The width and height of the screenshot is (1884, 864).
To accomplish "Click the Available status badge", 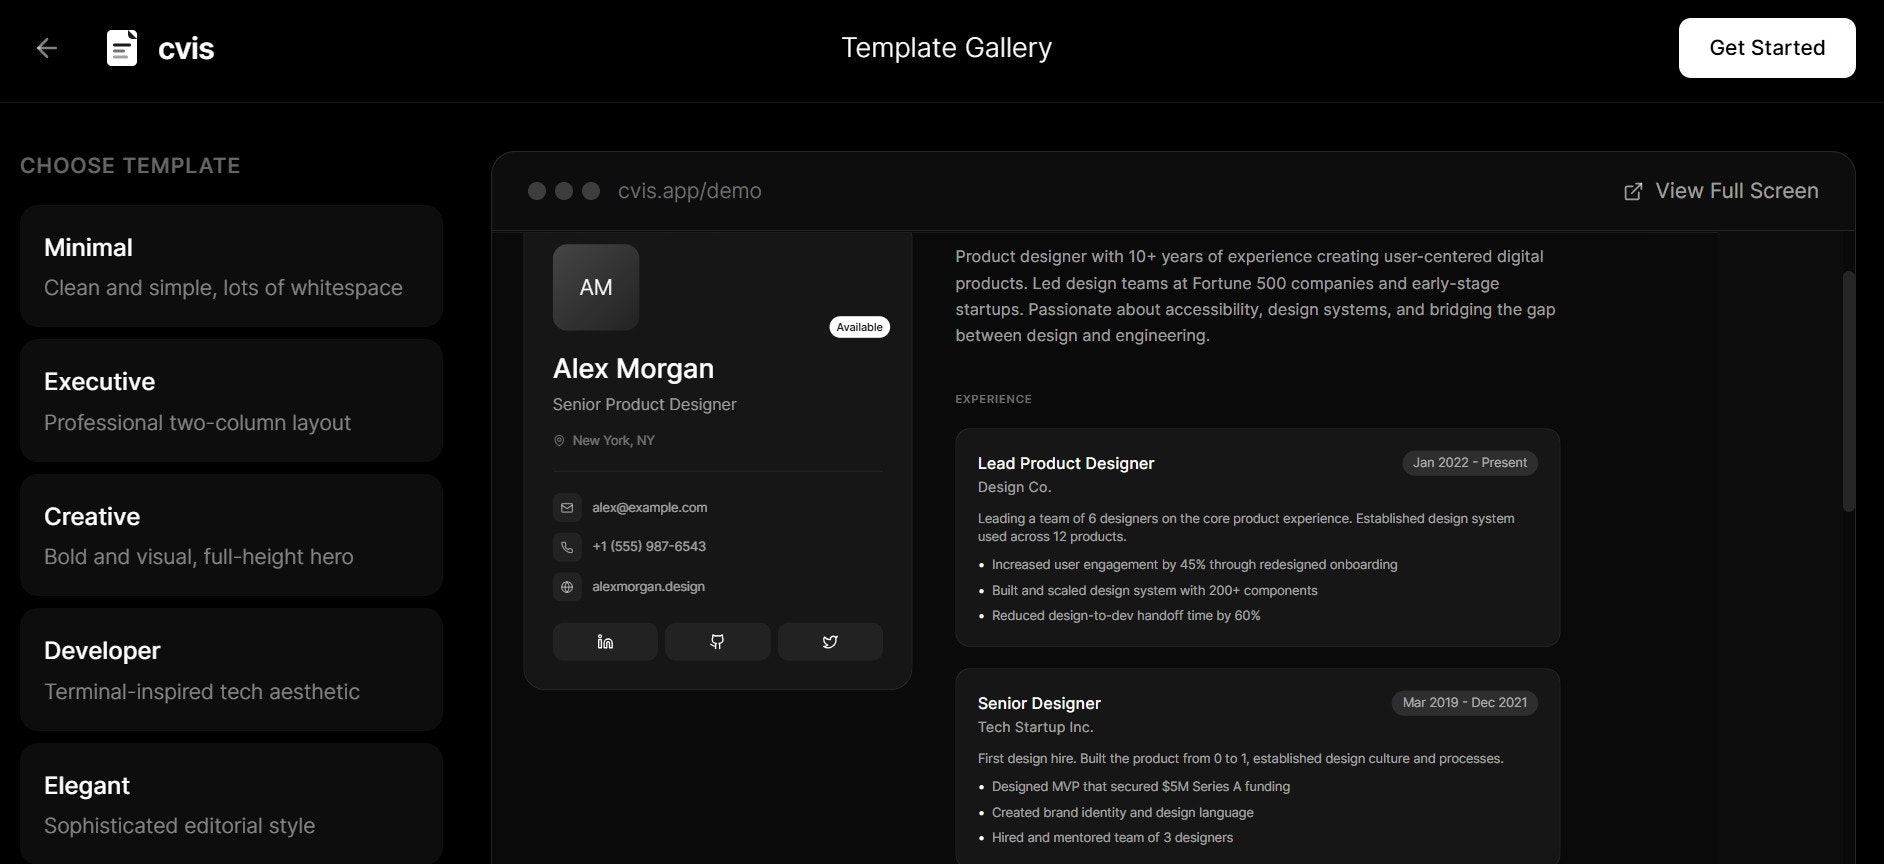I will (859, 327).
